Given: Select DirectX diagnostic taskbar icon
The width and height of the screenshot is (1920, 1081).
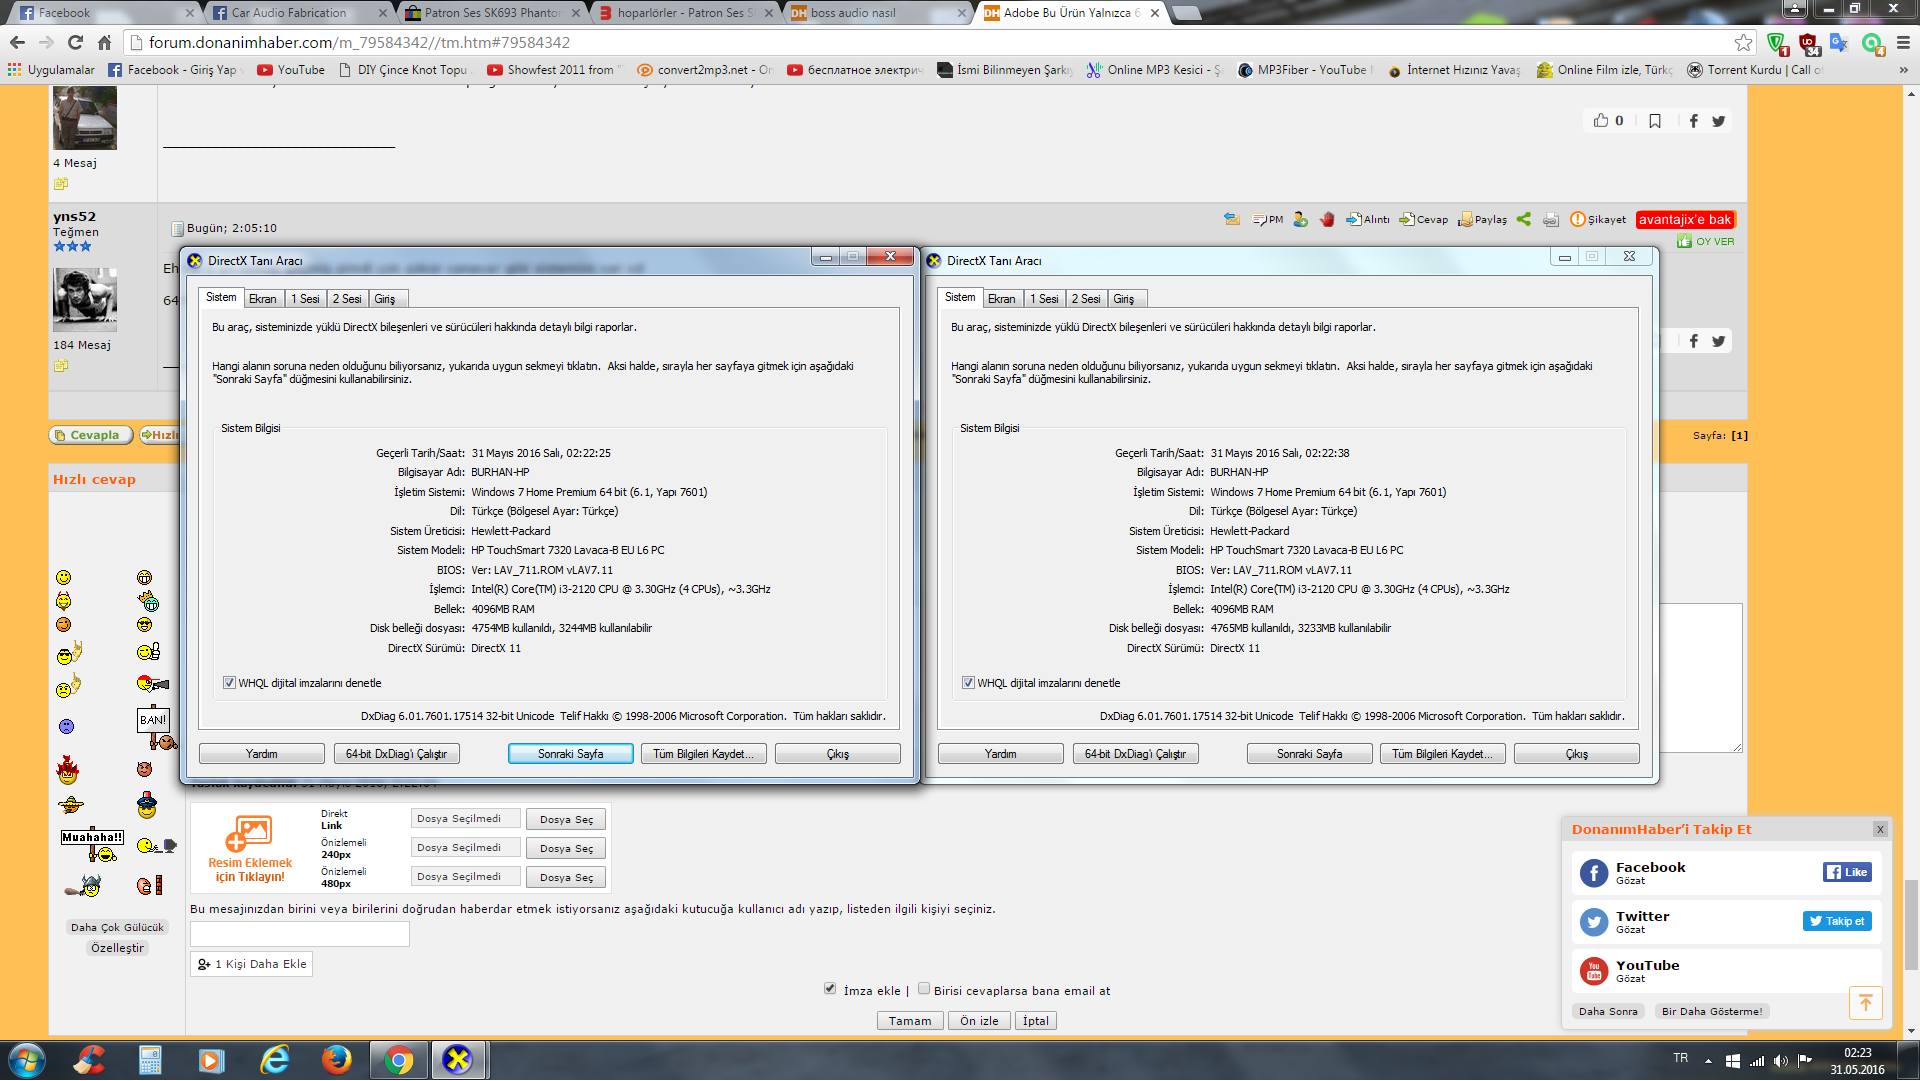Looking at the screenshot, I should click(x=458, y=1060).
